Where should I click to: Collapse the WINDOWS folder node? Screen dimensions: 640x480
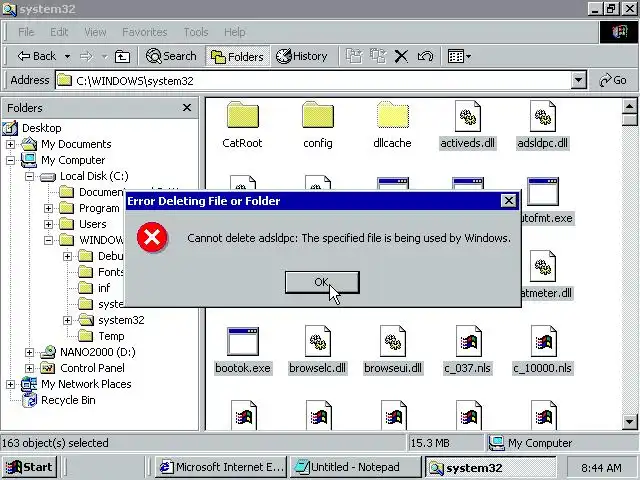tap(48, 240)
